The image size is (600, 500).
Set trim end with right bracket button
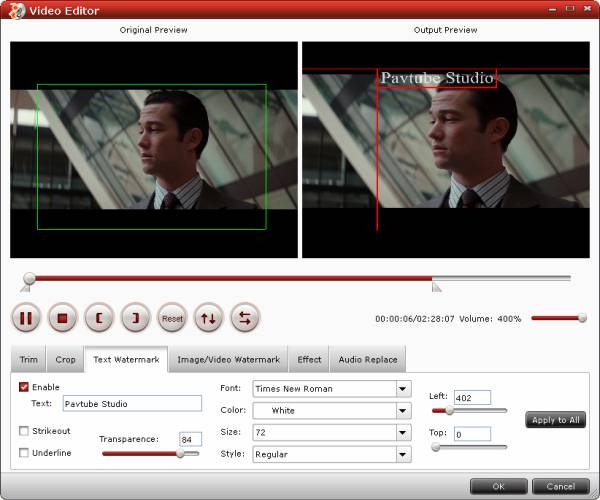tap(135, 318)
